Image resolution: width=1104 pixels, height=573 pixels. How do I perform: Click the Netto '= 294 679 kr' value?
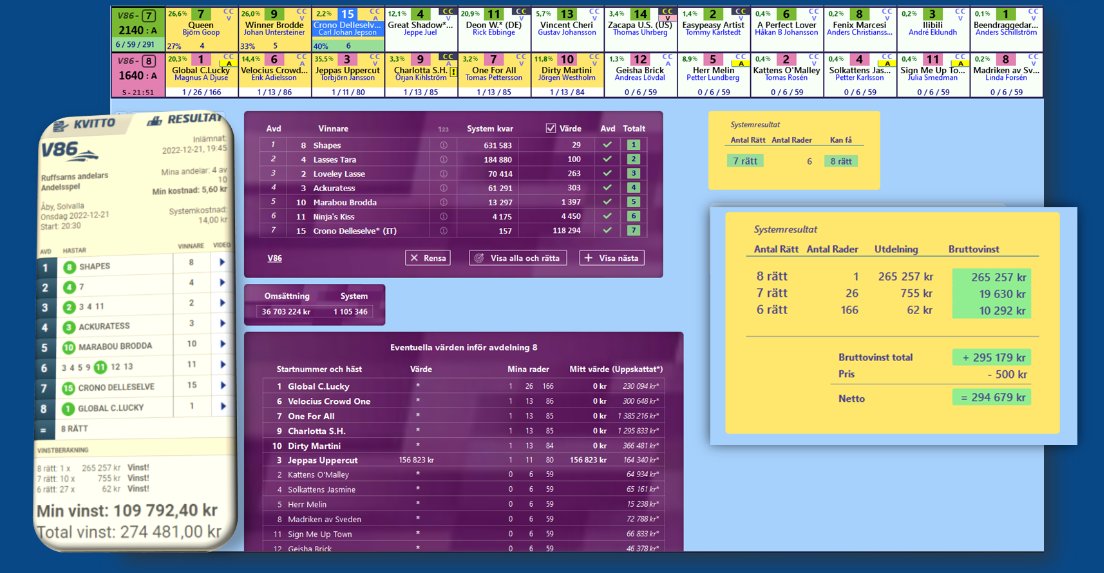click(991, 397)
